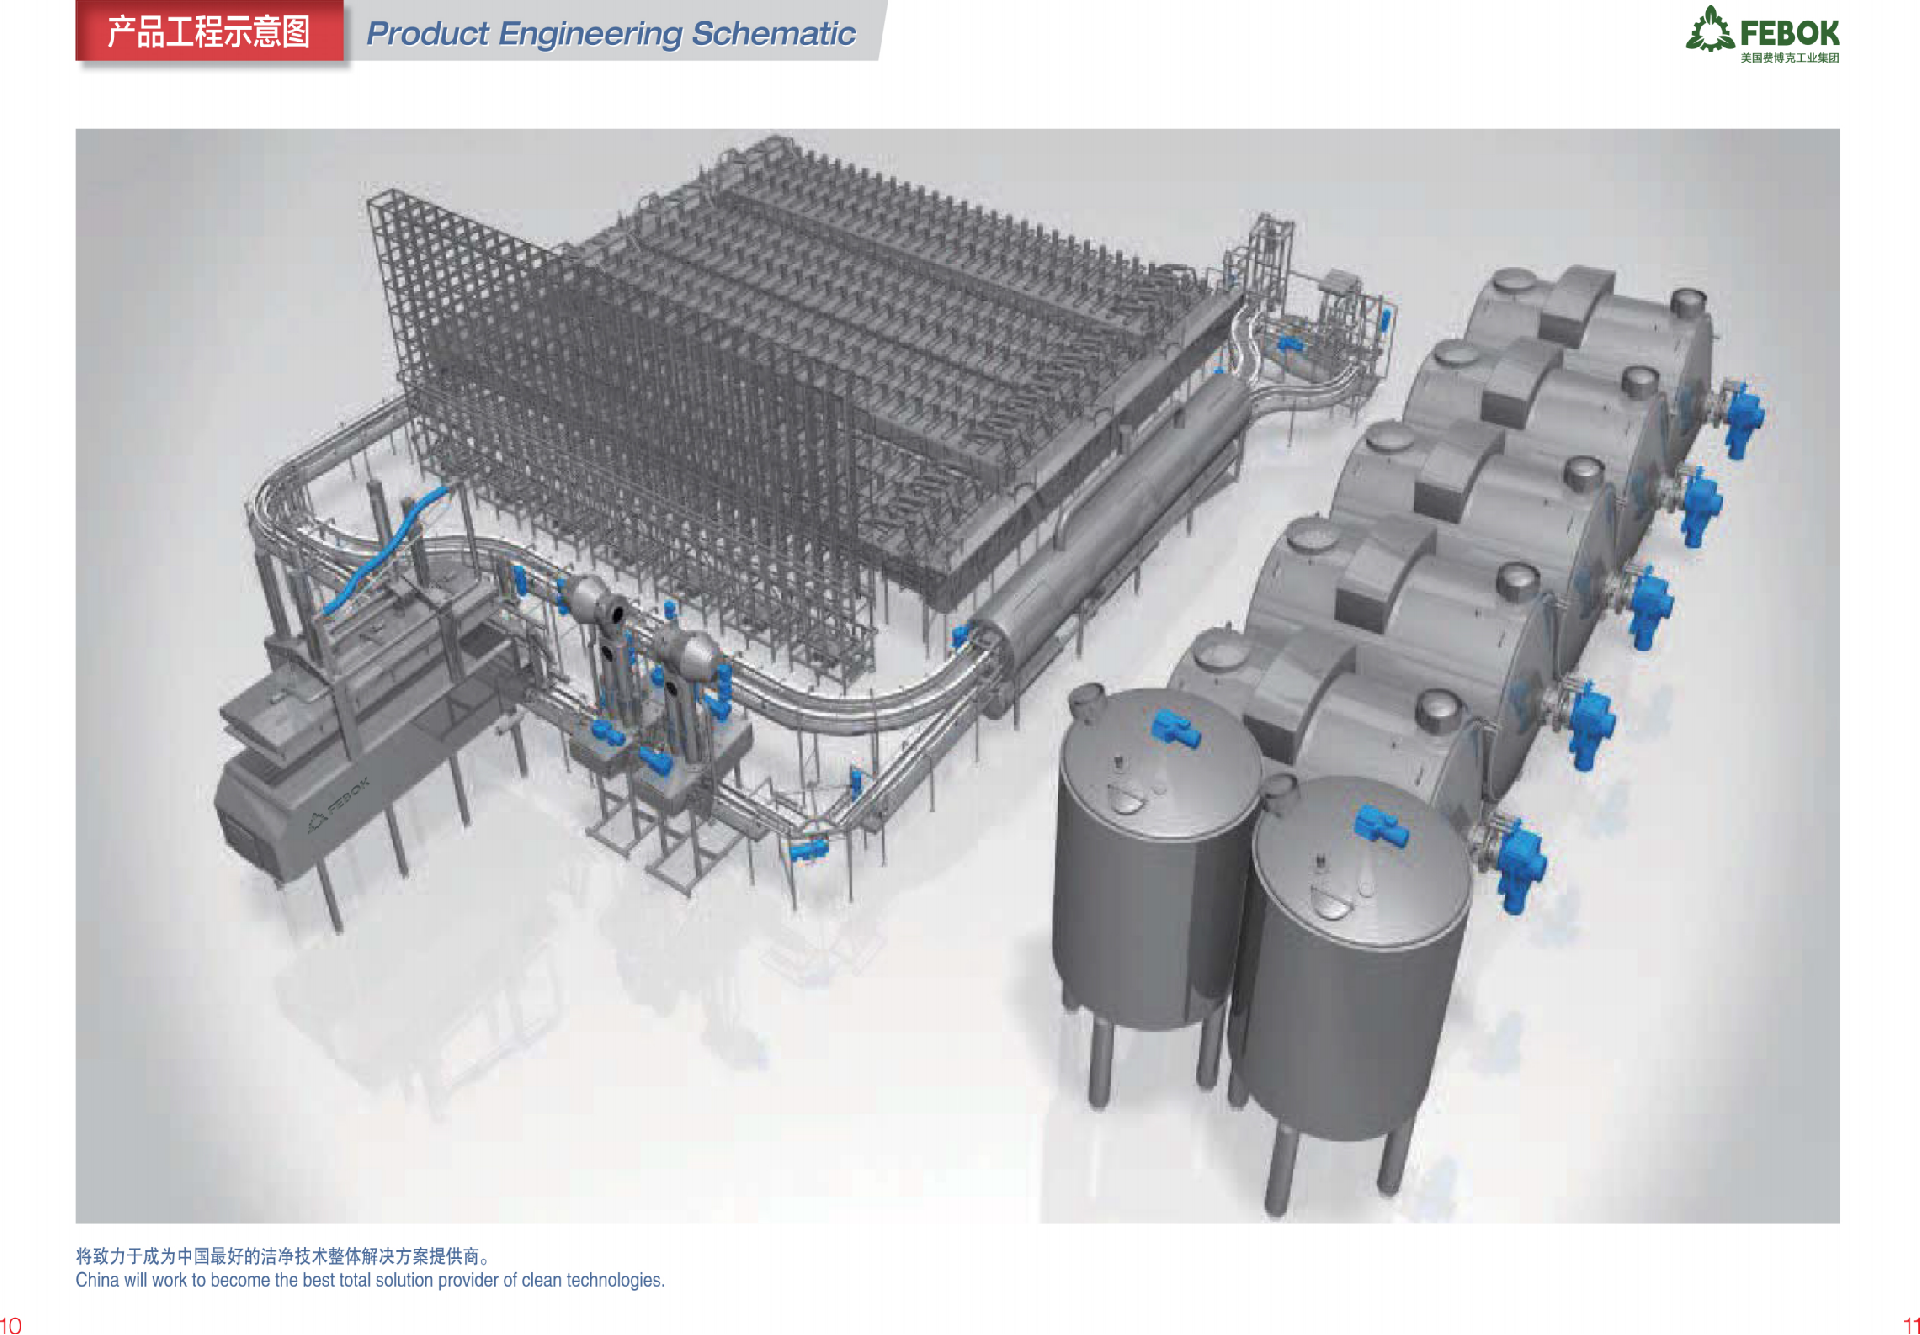Click the Product Engineering Schematic heading
Screen dimensions: 1920x1335
click(x=611, y=33)
